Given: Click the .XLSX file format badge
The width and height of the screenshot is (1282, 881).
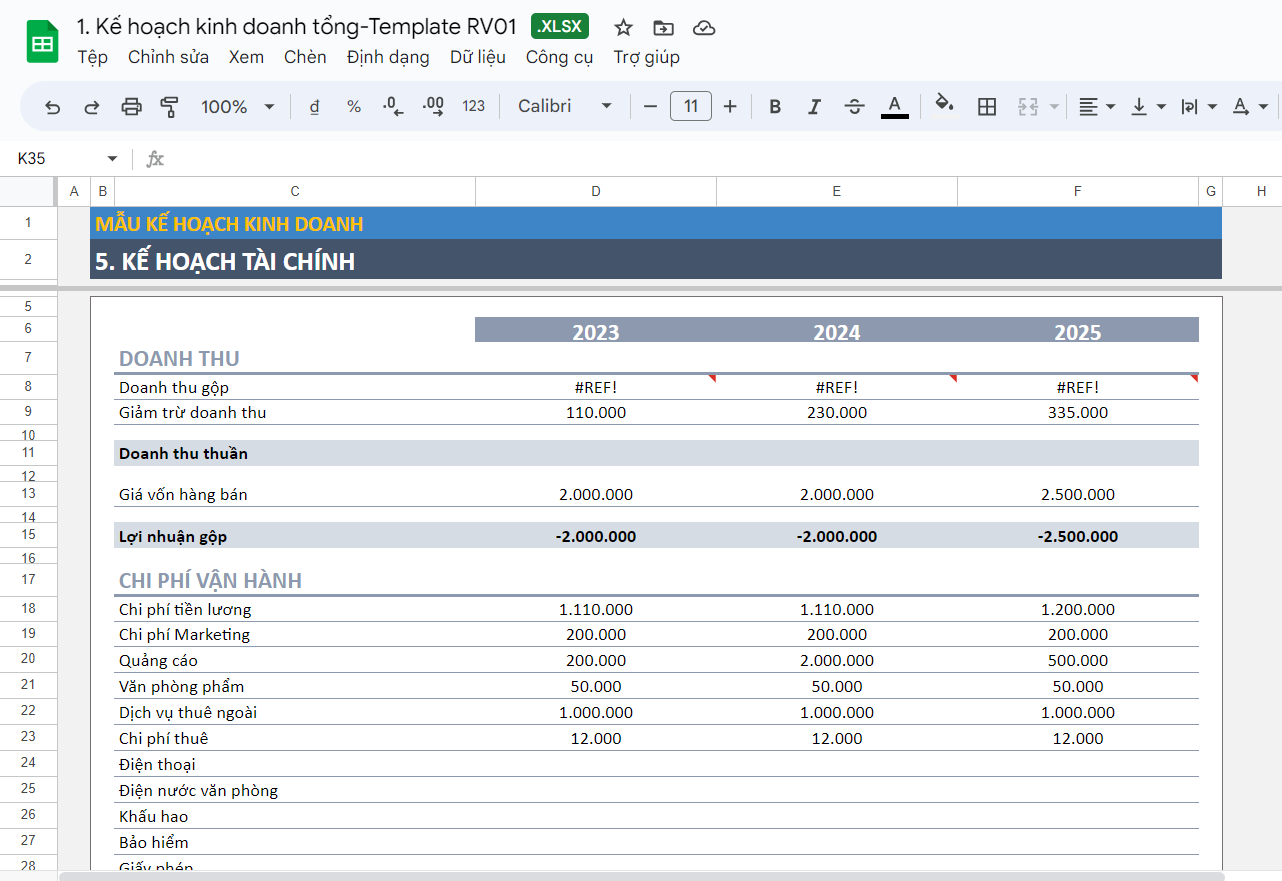Looking at the screenshot, I should click(x=560, y=27).
